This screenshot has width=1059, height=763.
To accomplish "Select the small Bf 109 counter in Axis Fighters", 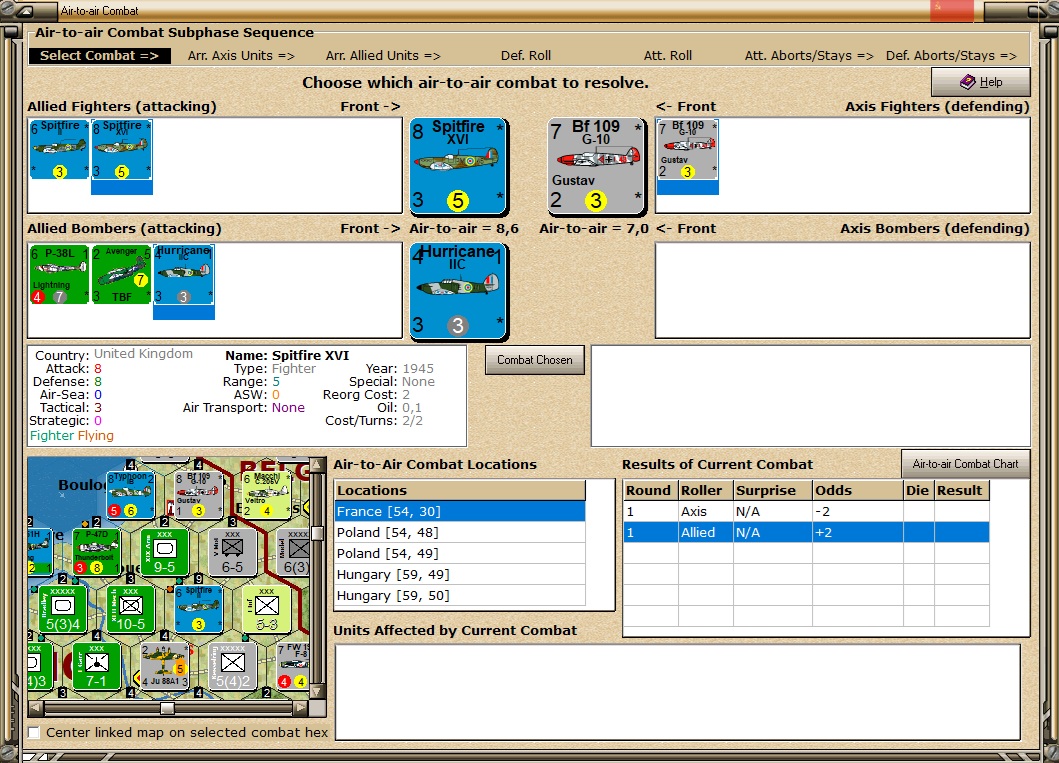I will [x=688, y=149].
